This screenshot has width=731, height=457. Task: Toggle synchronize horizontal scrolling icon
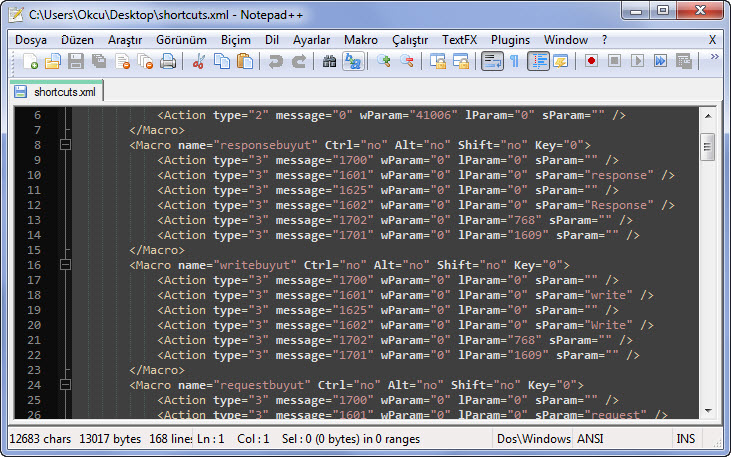[x=461, y=61]
